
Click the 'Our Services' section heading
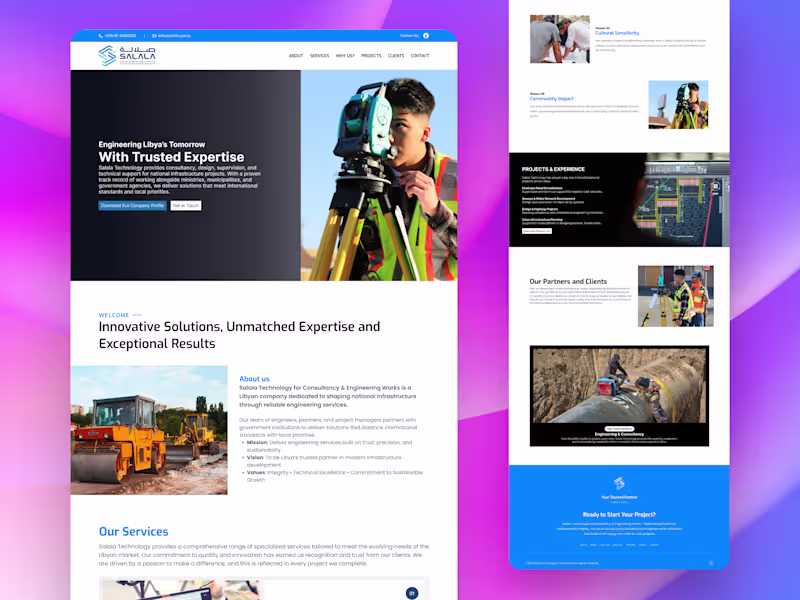point(133,531)
